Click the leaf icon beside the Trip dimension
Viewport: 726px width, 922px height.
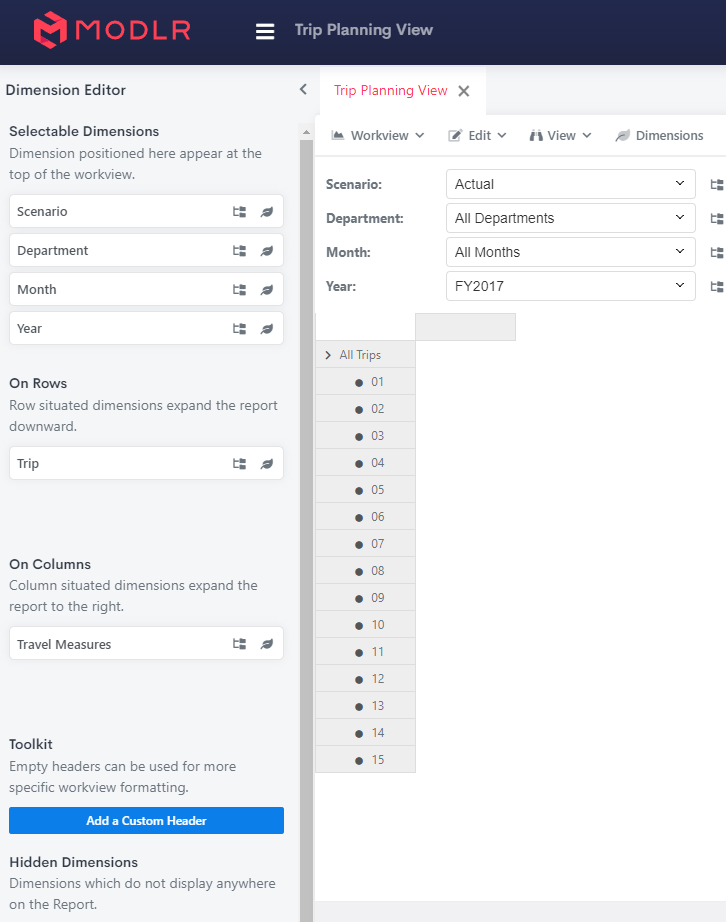coord(266,463)
